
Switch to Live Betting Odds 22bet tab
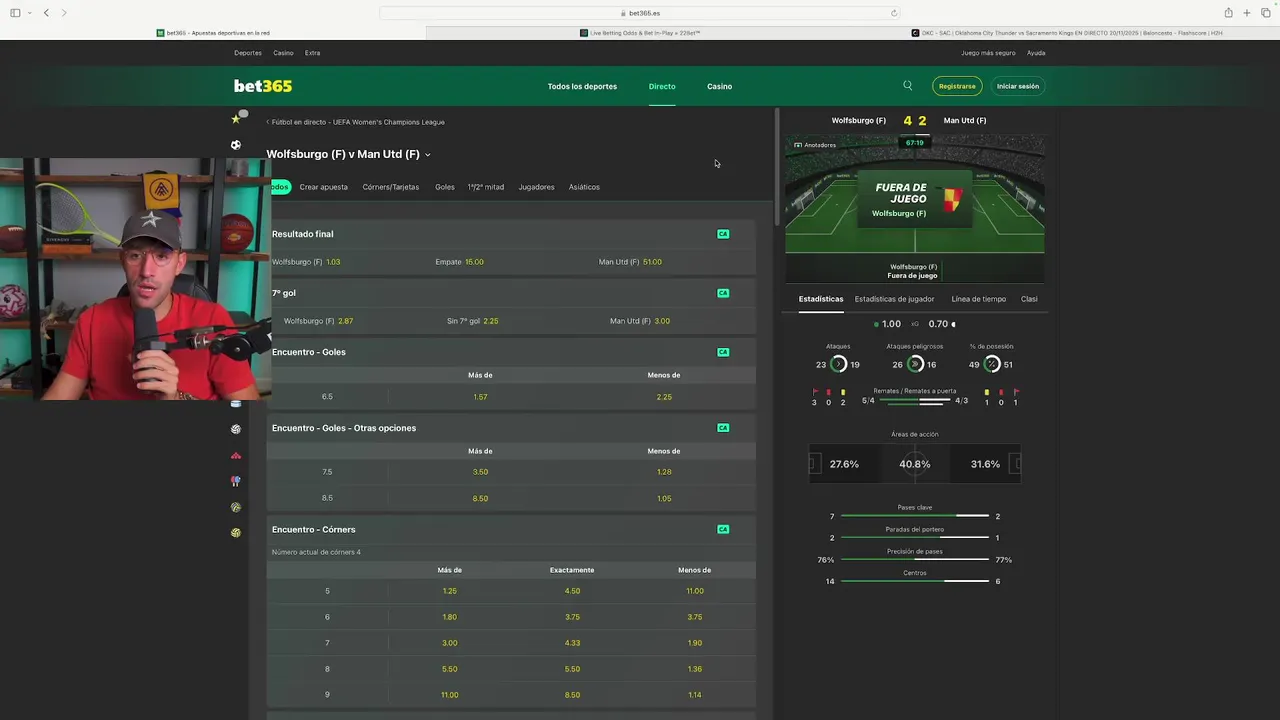point(640,33)
